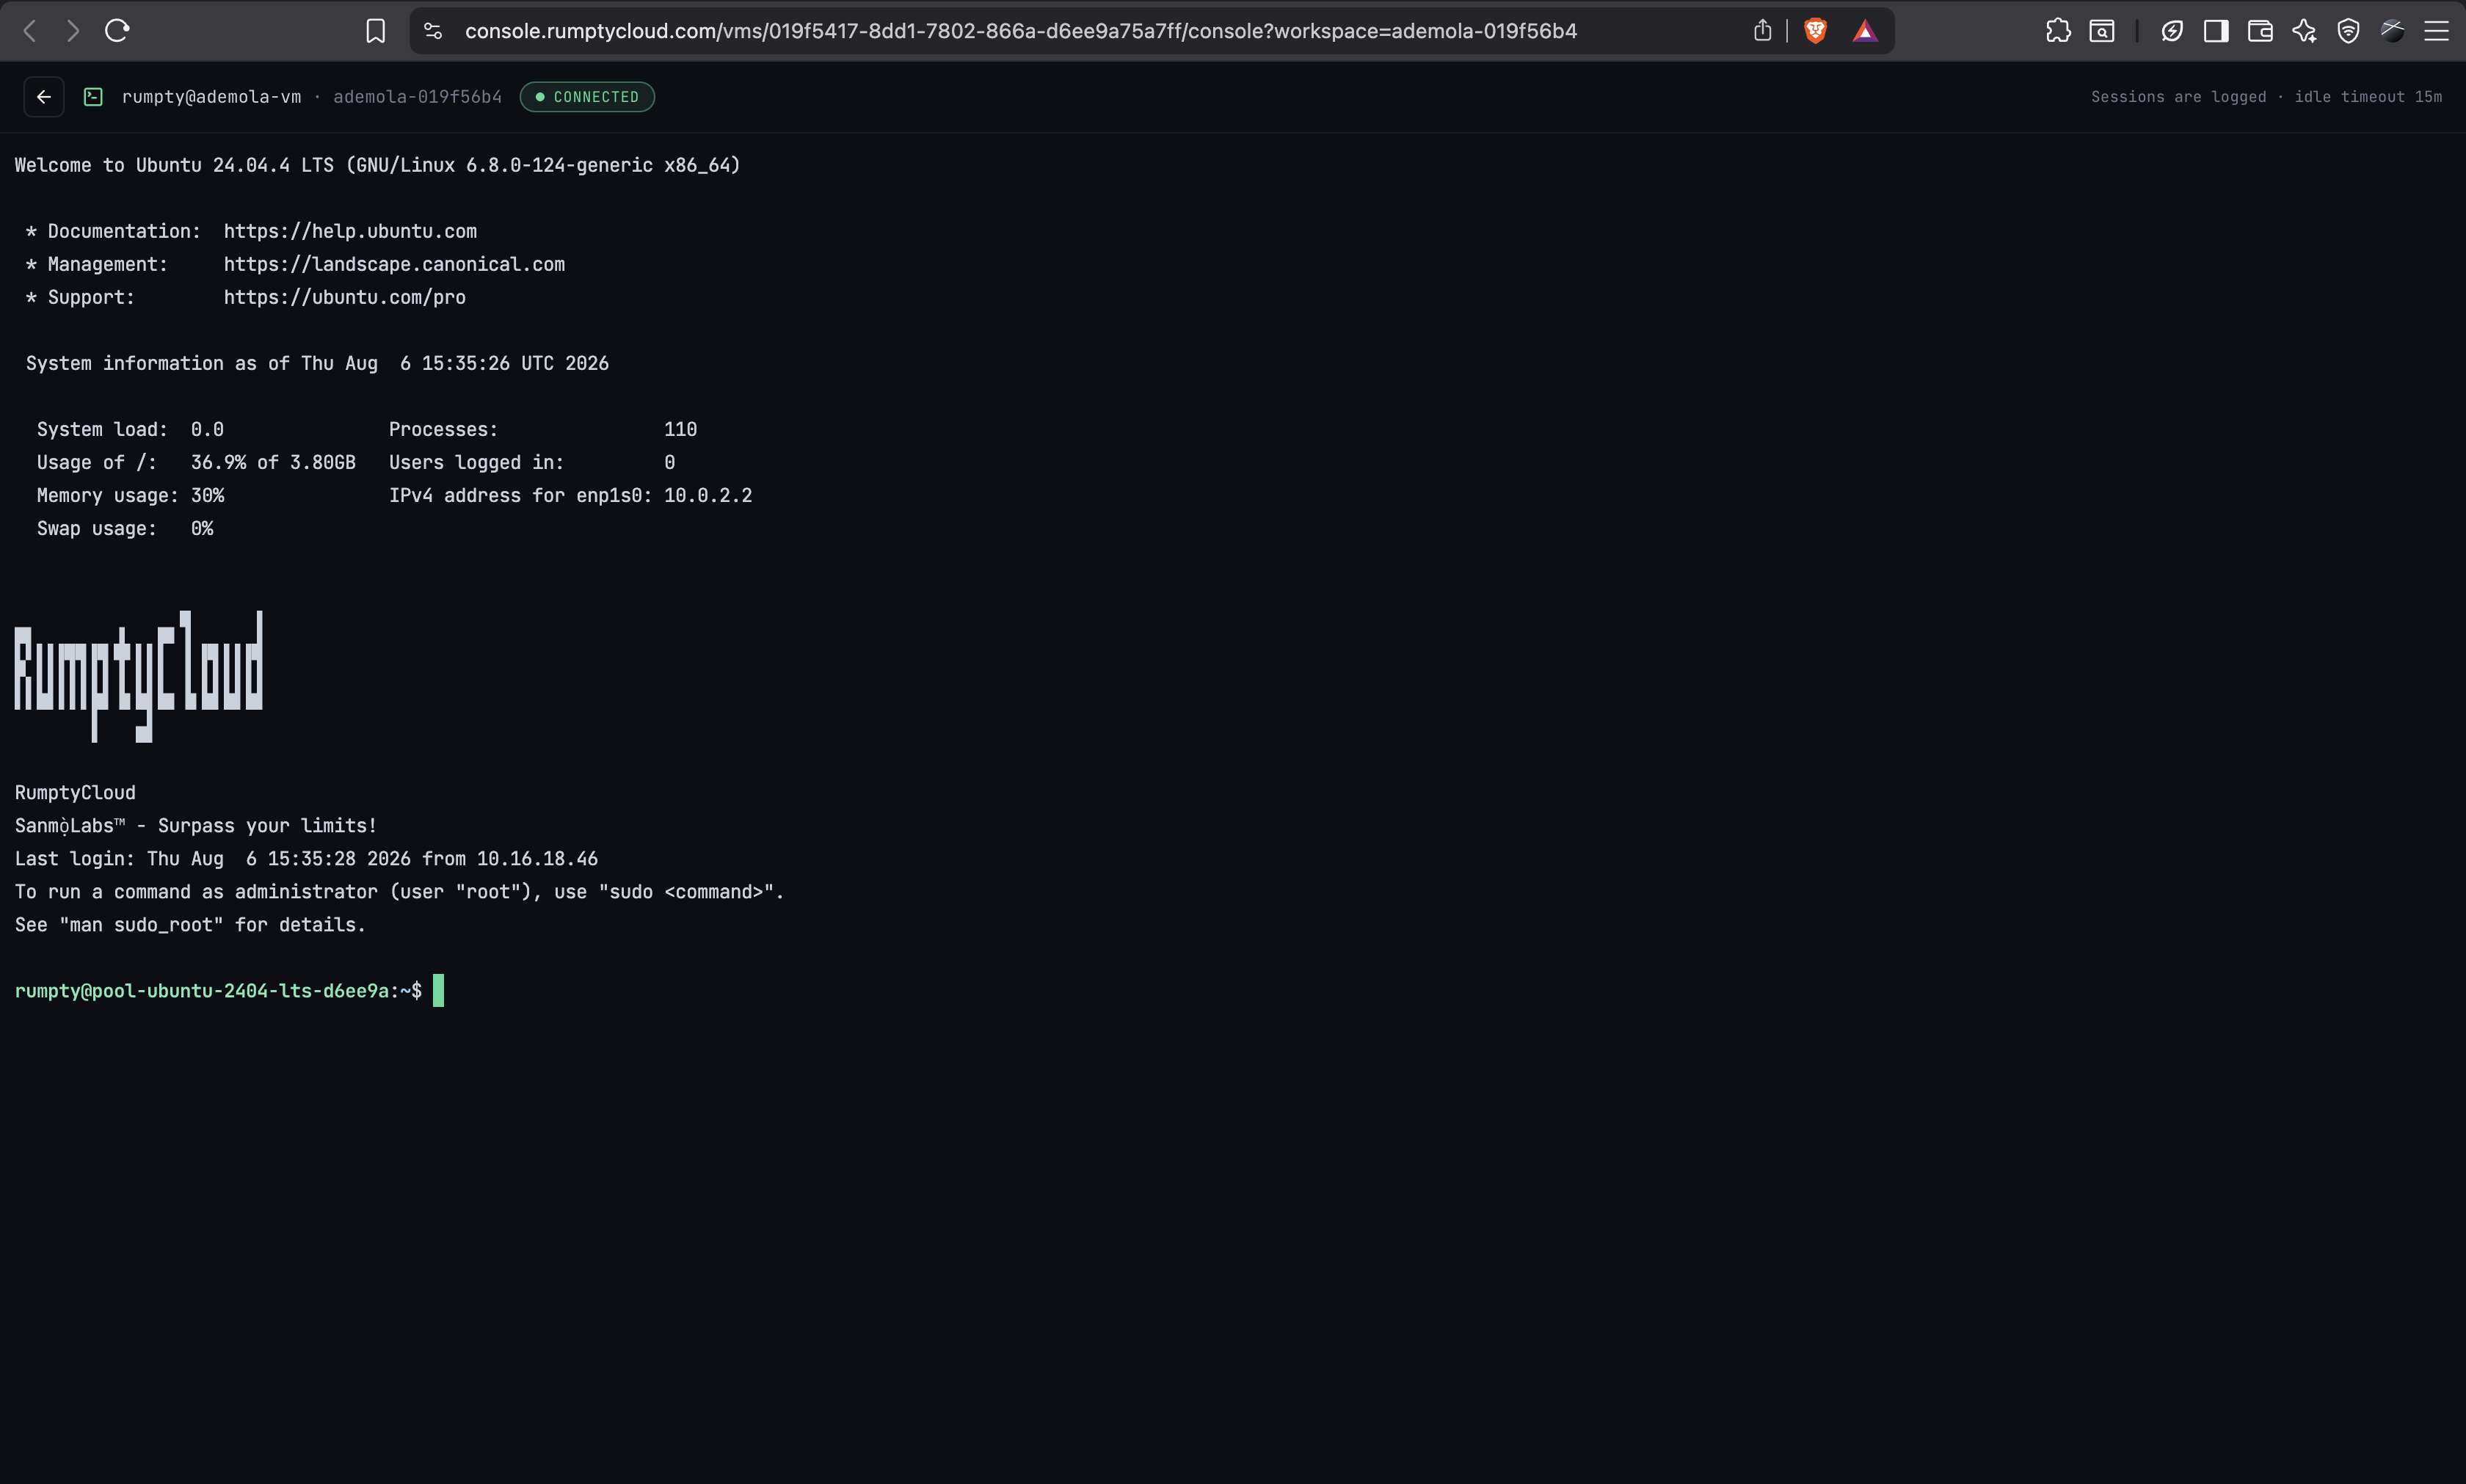Bookmark this page with the bookmark icon
The height and width of the screenshot is (1484, 2466).
click(375, 31)
